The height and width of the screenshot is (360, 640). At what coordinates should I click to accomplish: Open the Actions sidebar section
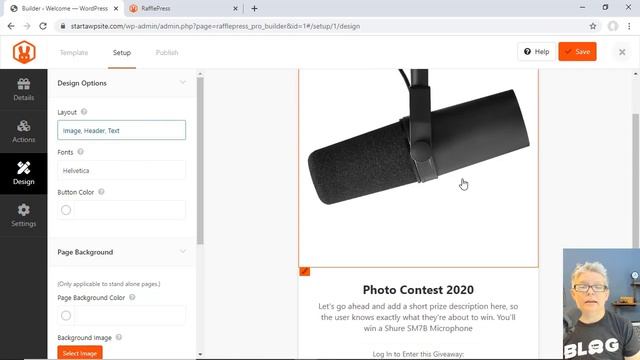coord(24,131)
